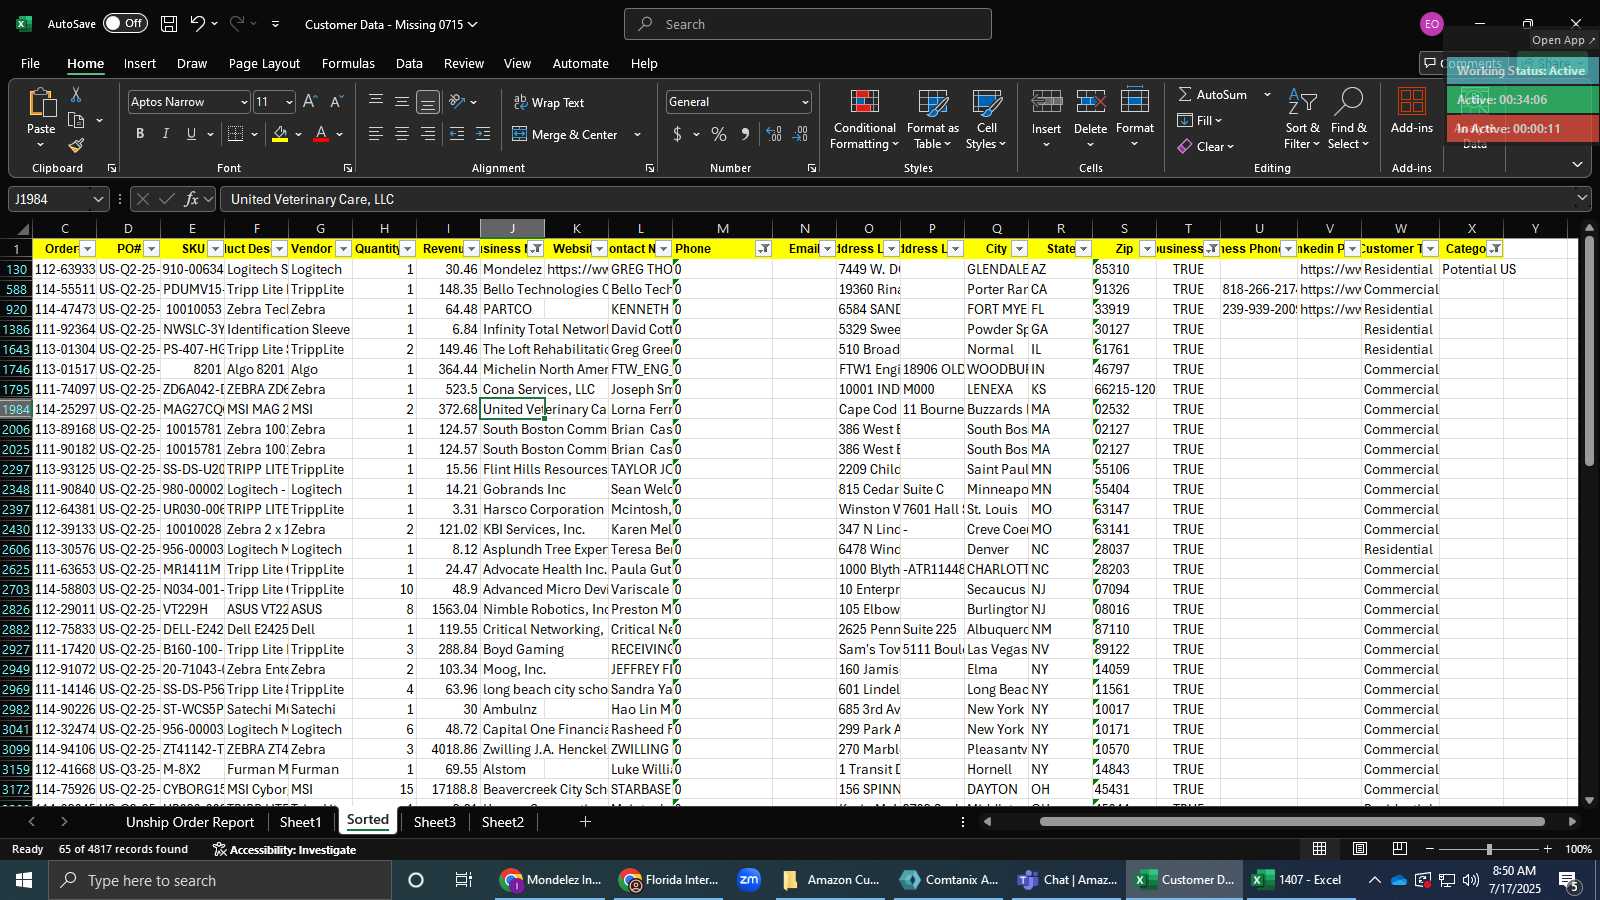
Task: Open the Name Box dropdown
Action: (98, 199)
